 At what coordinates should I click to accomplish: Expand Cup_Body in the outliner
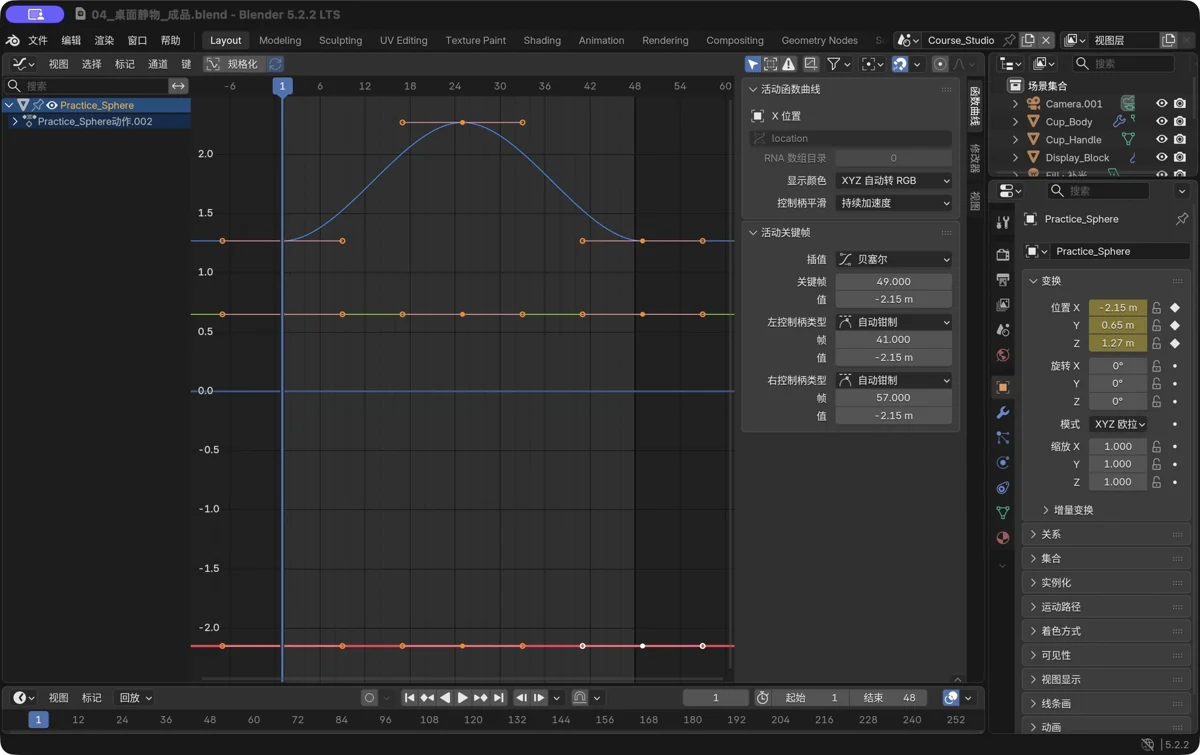(x=1015, y=122)
